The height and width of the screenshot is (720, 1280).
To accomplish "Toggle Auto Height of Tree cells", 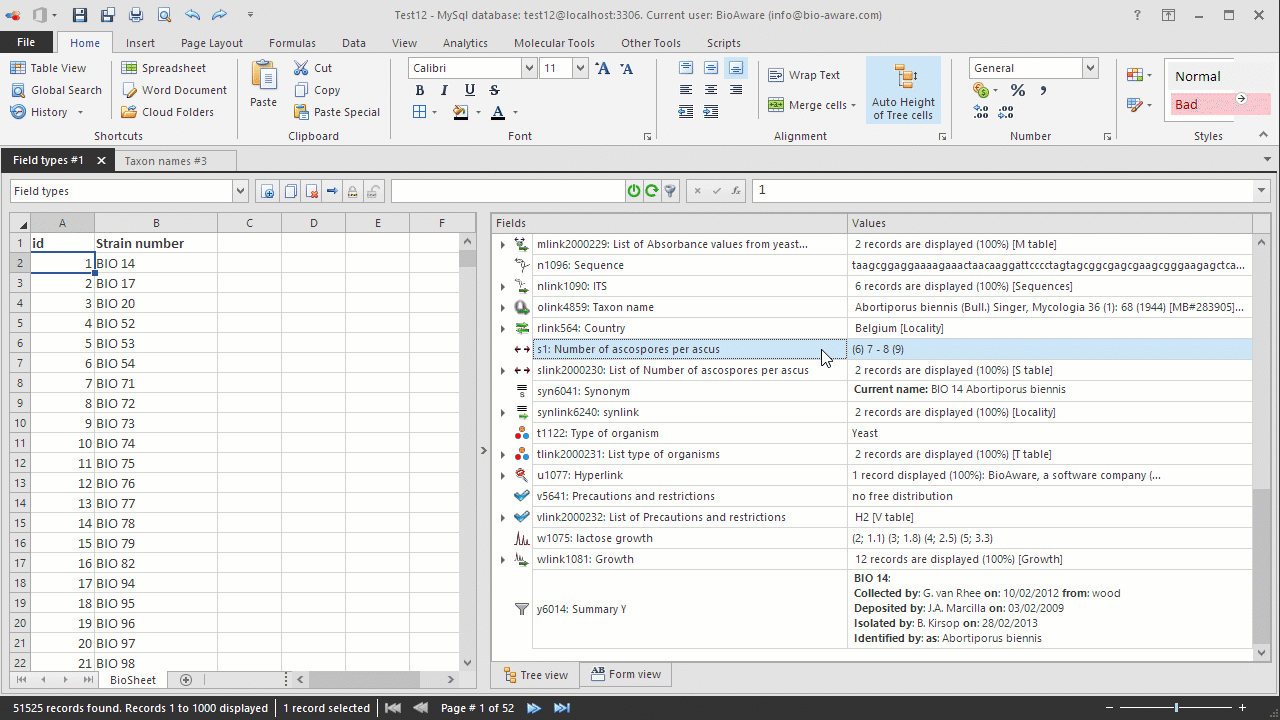I will (903, 90).
